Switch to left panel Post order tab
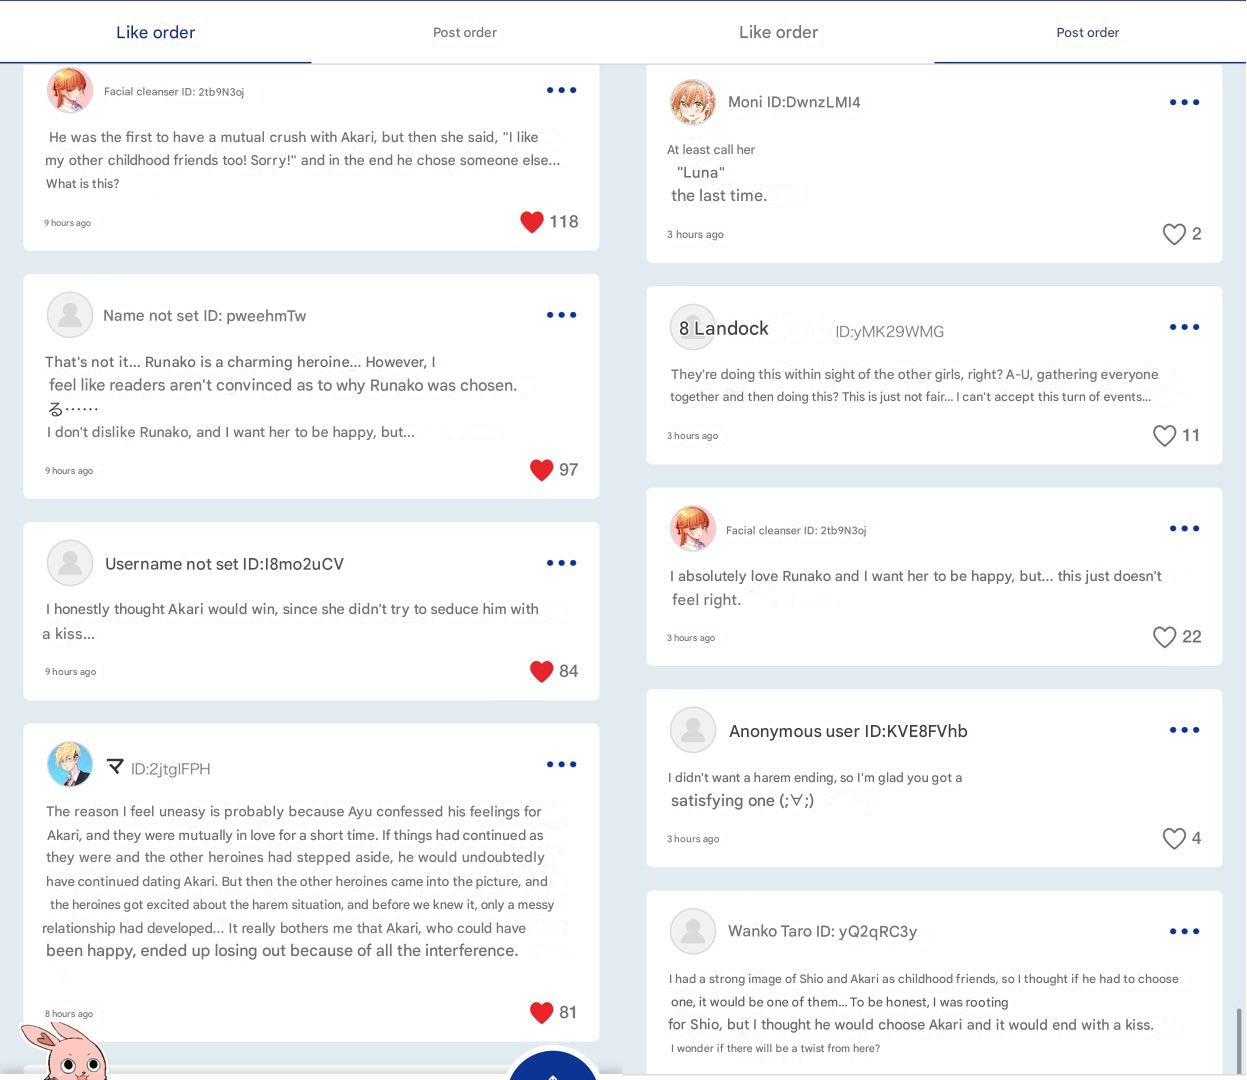 (x=465, y=32)
